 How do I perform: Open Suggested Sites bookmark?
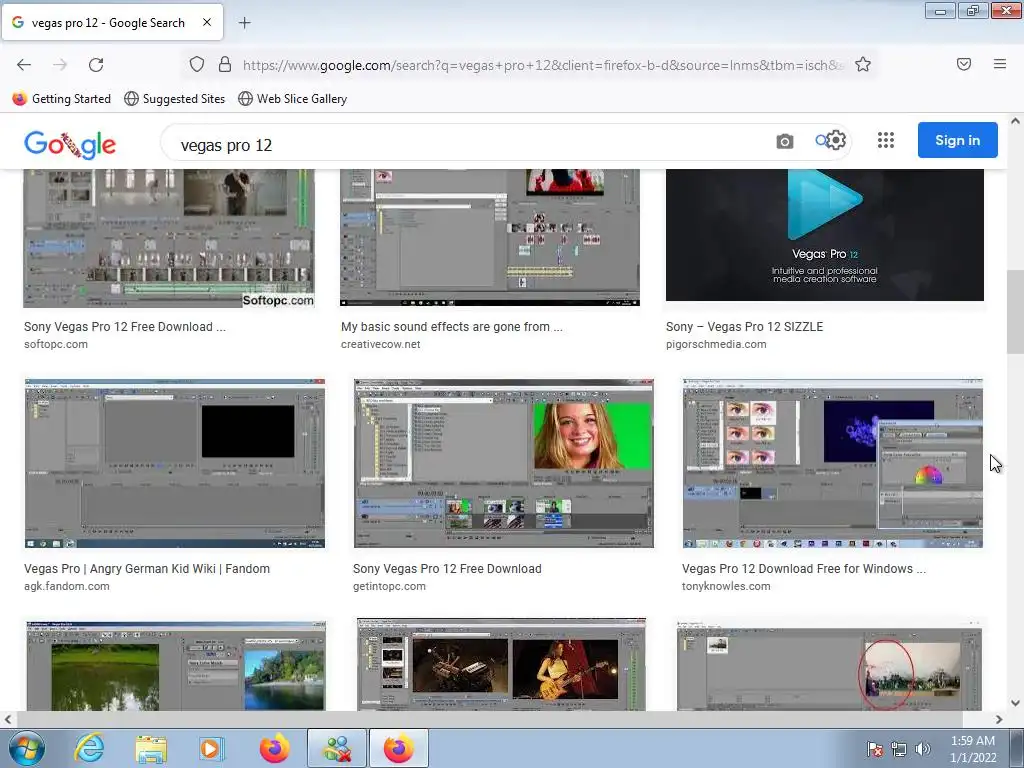click(174, 99)
